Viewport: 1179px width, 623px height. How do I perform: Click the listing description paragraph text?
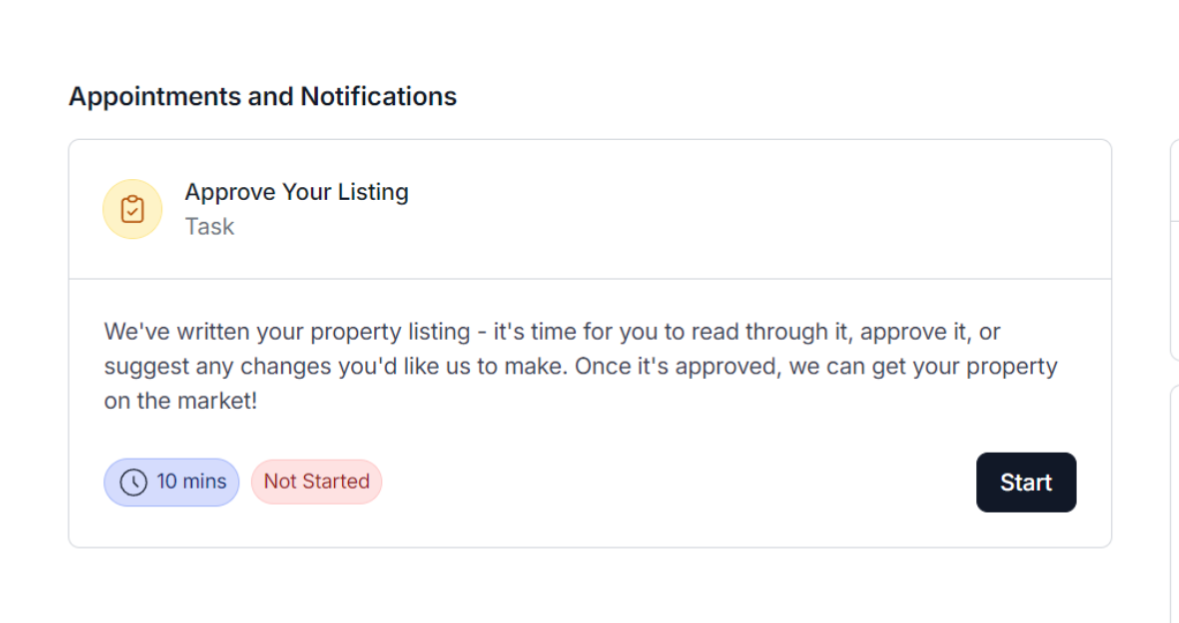tap(580, 366)
